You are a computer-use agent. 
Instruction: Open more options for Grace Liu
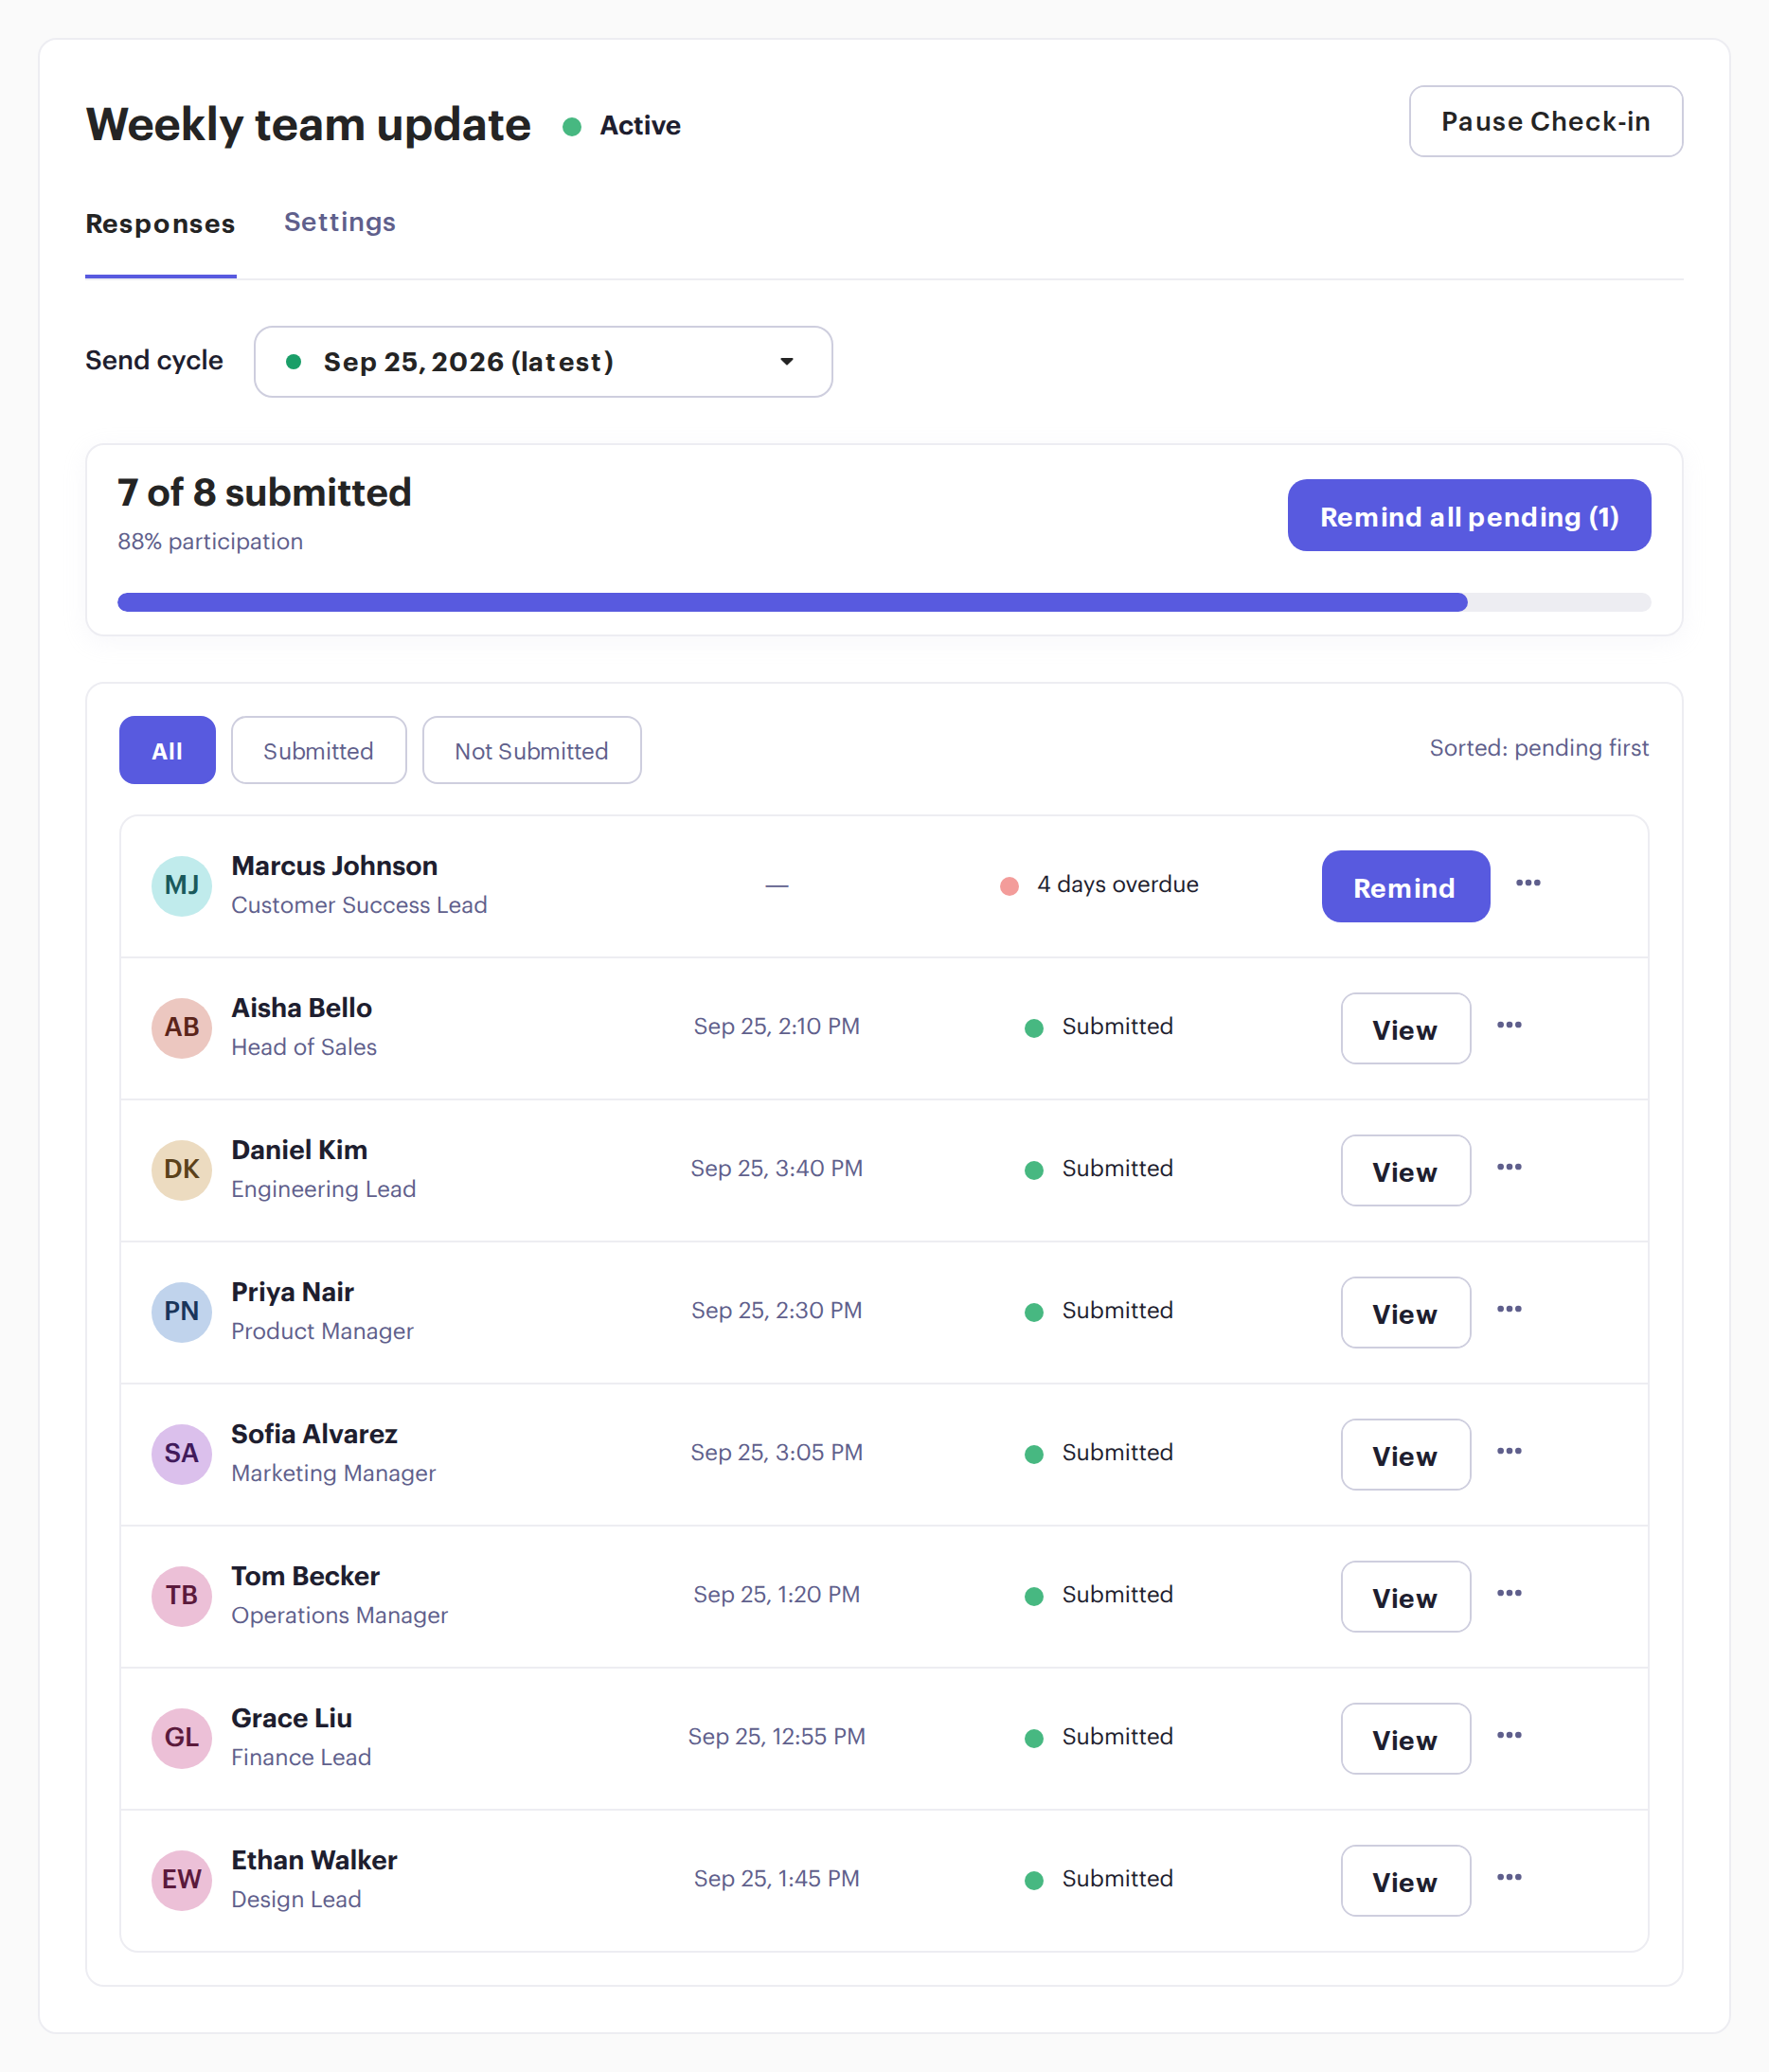pos(1509,1735)
